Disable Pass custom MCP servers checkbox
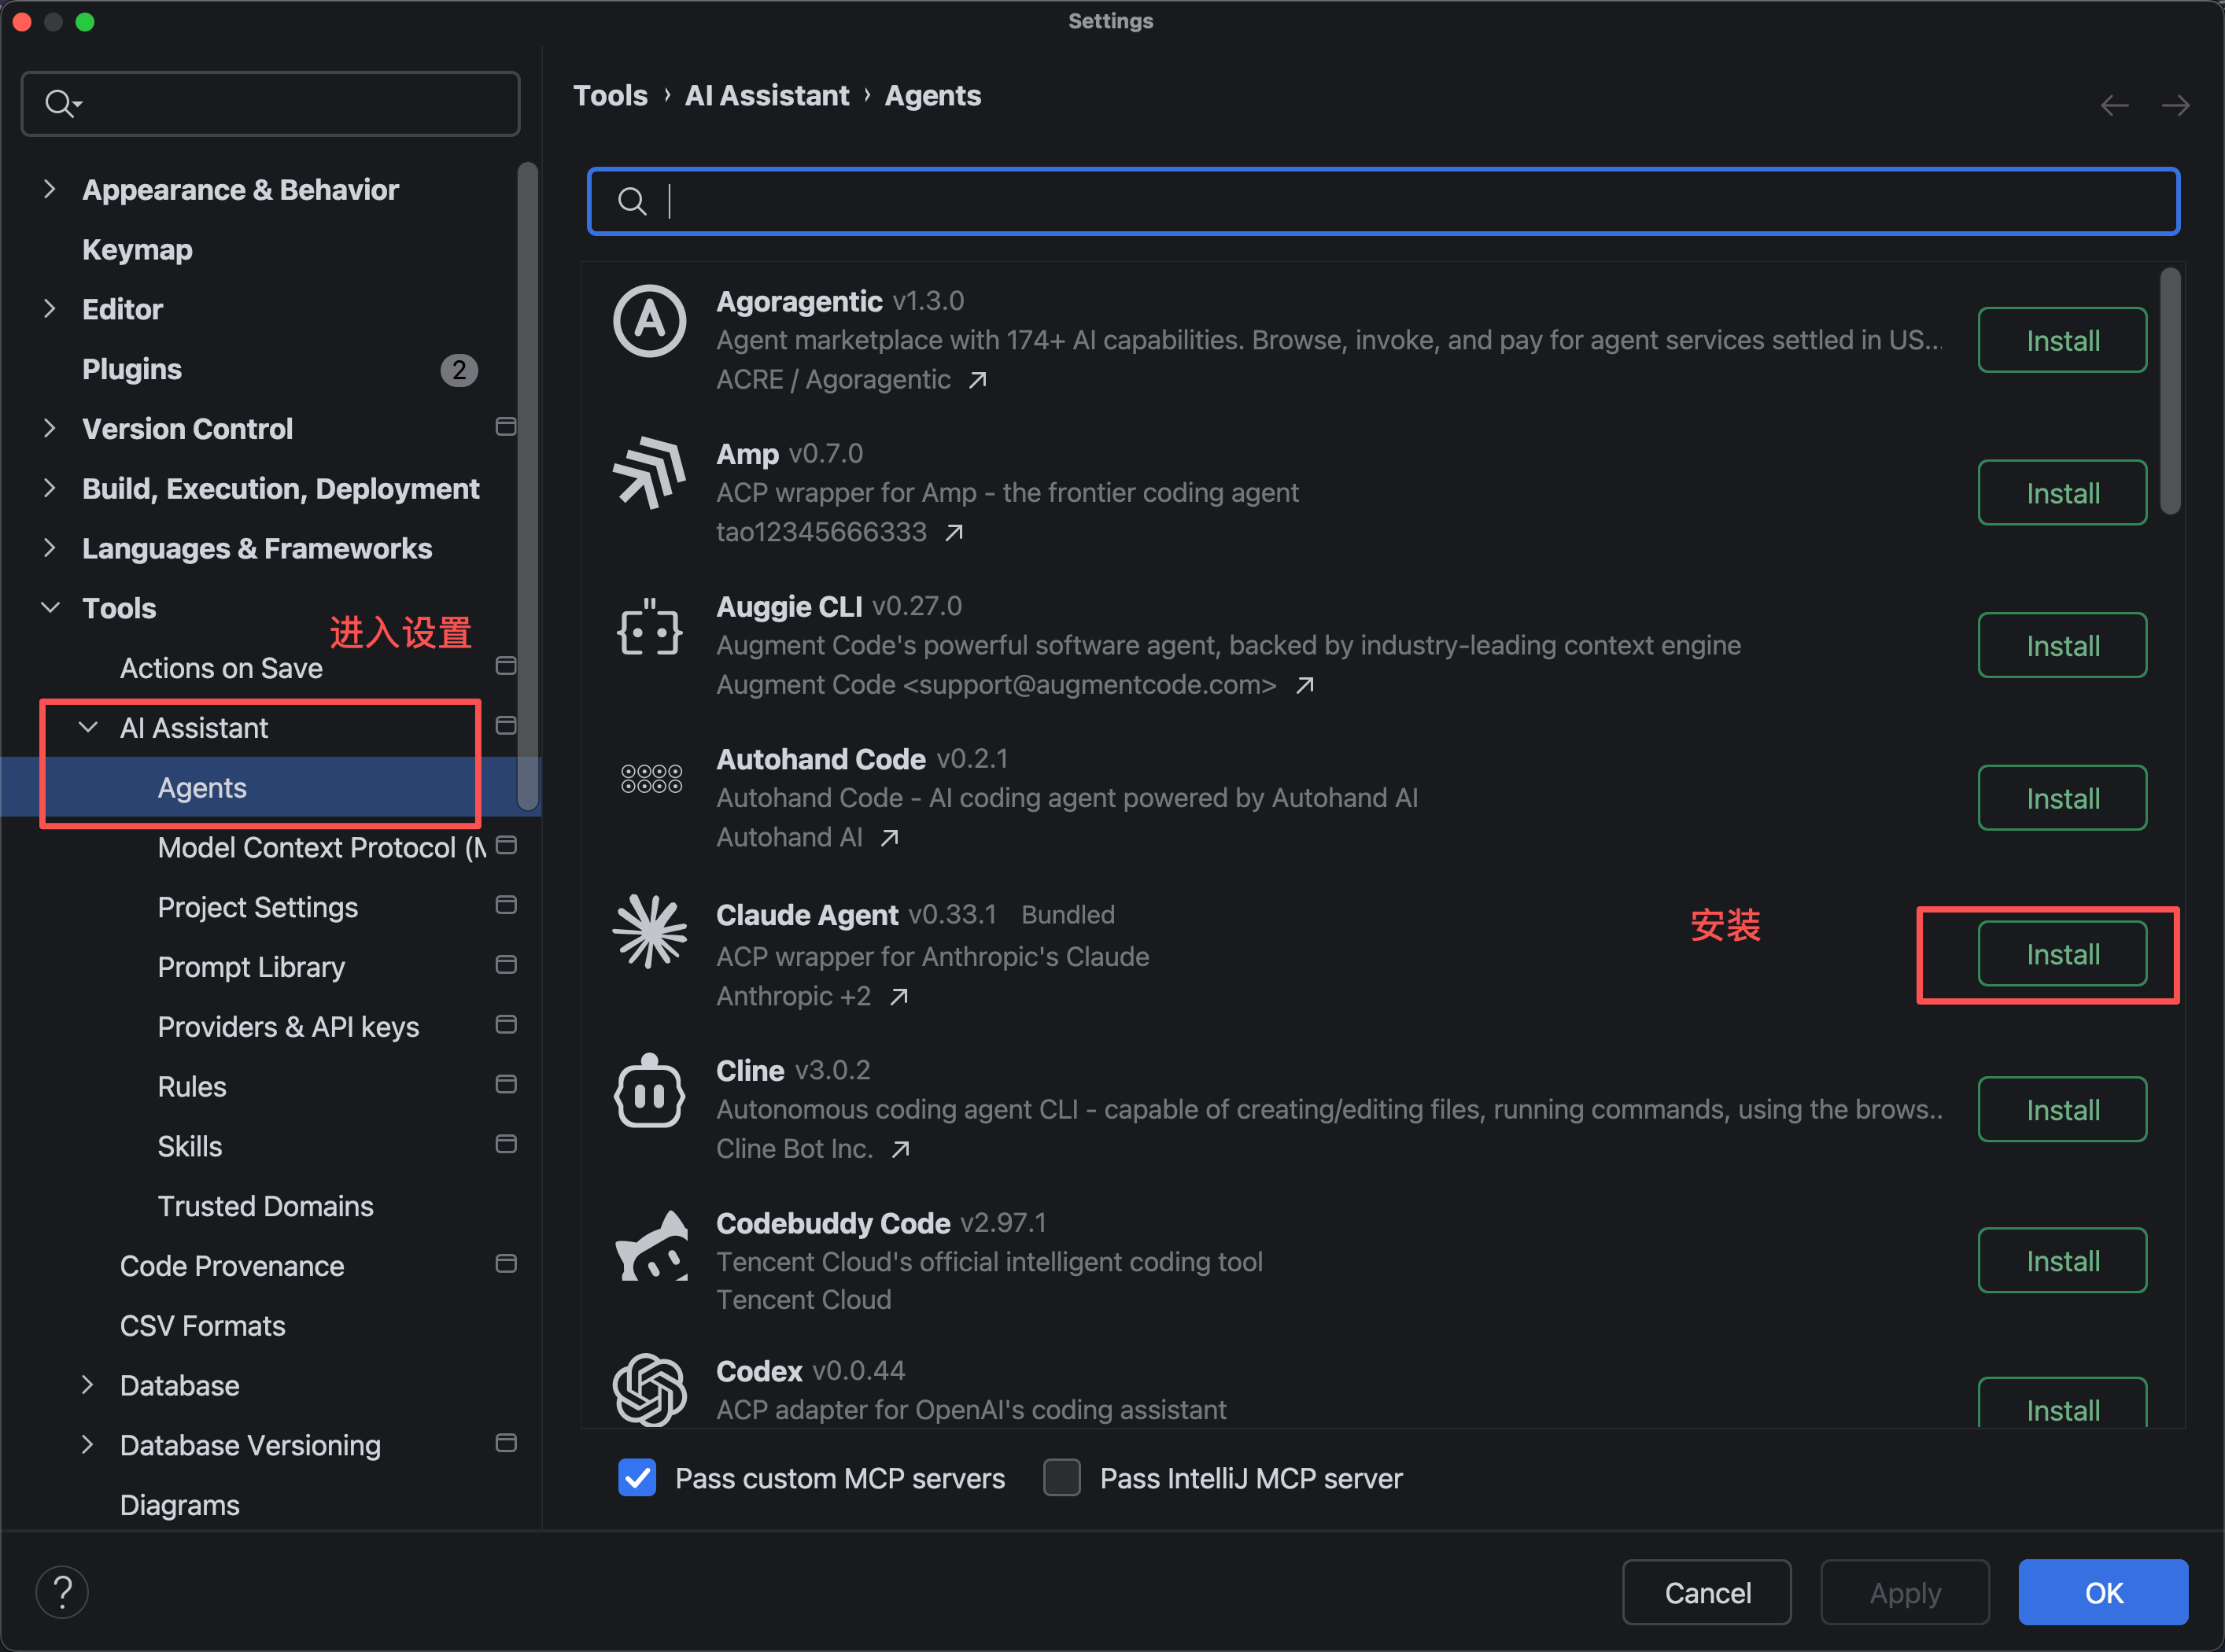The image size is (2225, 1652). [637, 1478]
